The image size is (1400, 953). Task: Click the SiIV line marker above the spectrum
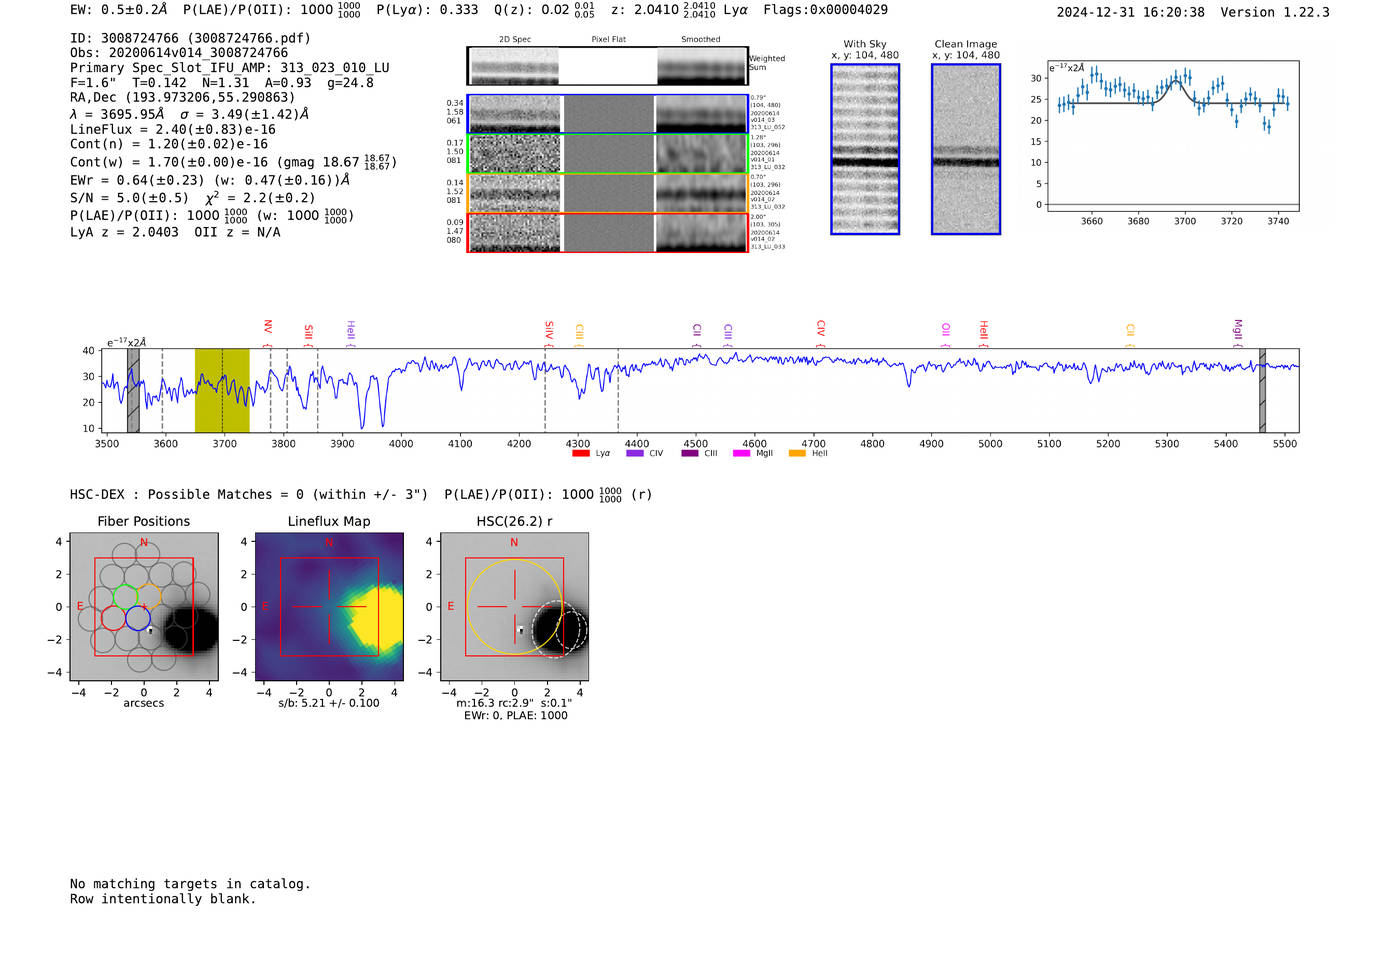(x=549, y=333)
